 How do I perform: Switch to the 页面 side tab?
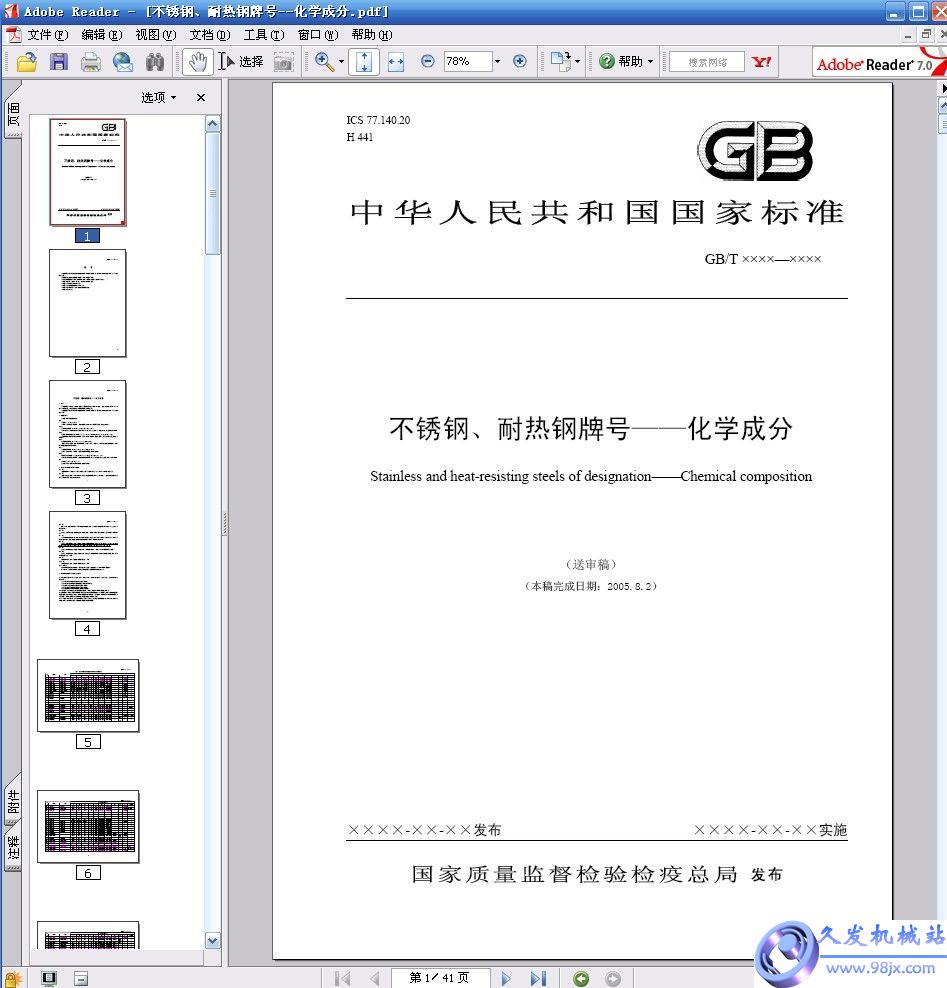point(13,114)
